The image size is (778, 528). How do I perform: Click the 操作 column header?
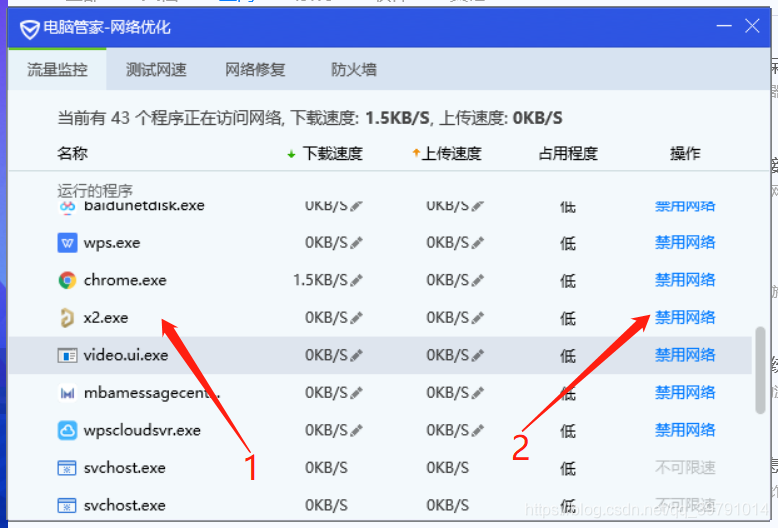(x=685, y=153)
